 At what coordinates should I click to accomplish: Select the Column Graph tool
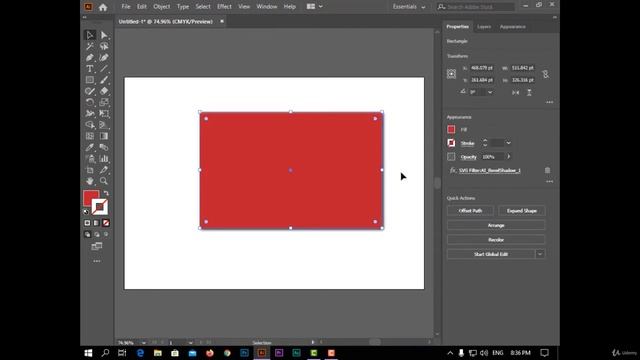(x=104, y=158)
